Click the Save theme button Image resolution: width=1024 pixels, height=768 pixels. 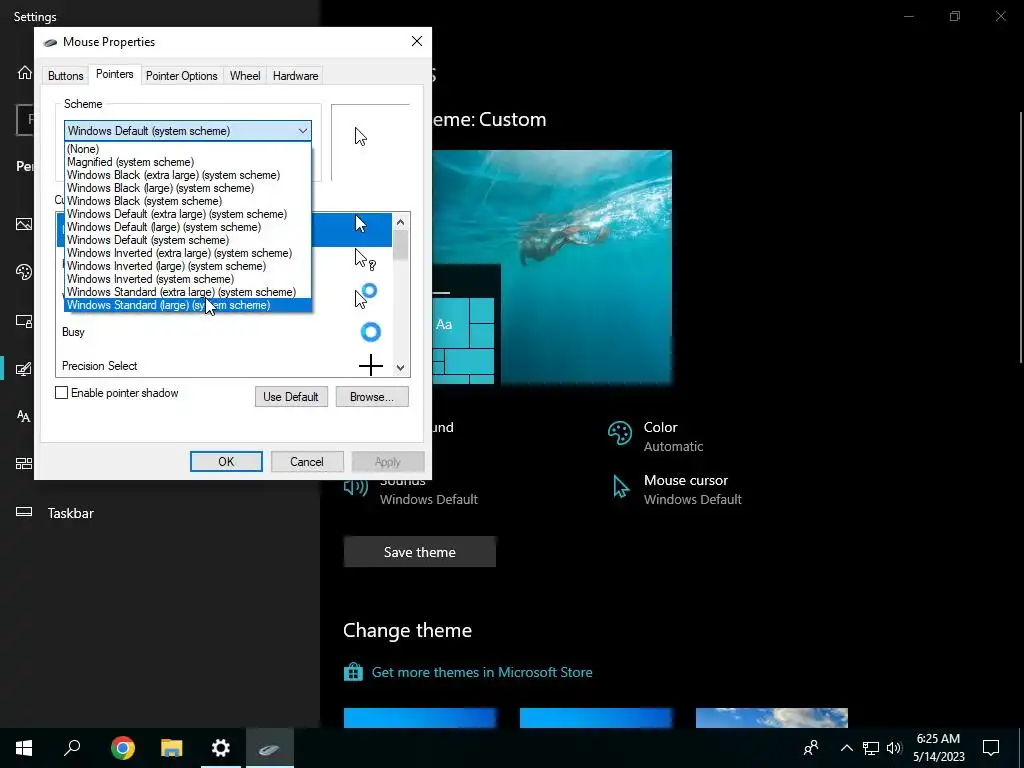(420, 552)
